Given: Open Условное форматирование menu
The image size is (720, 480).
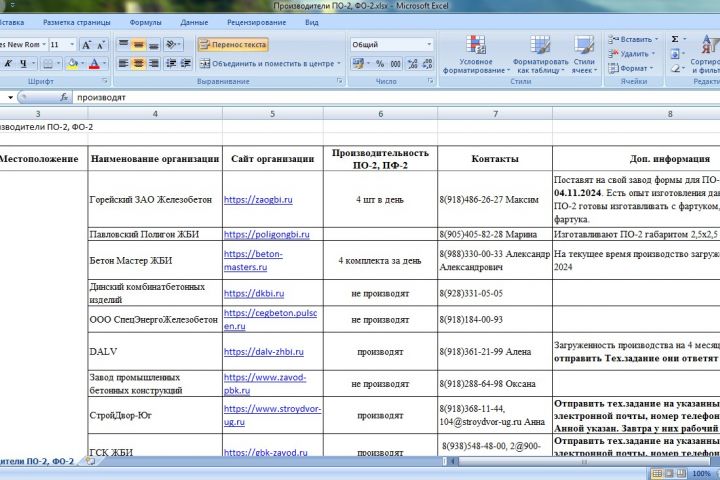Looking at the screenshot, I should (476, 54).
